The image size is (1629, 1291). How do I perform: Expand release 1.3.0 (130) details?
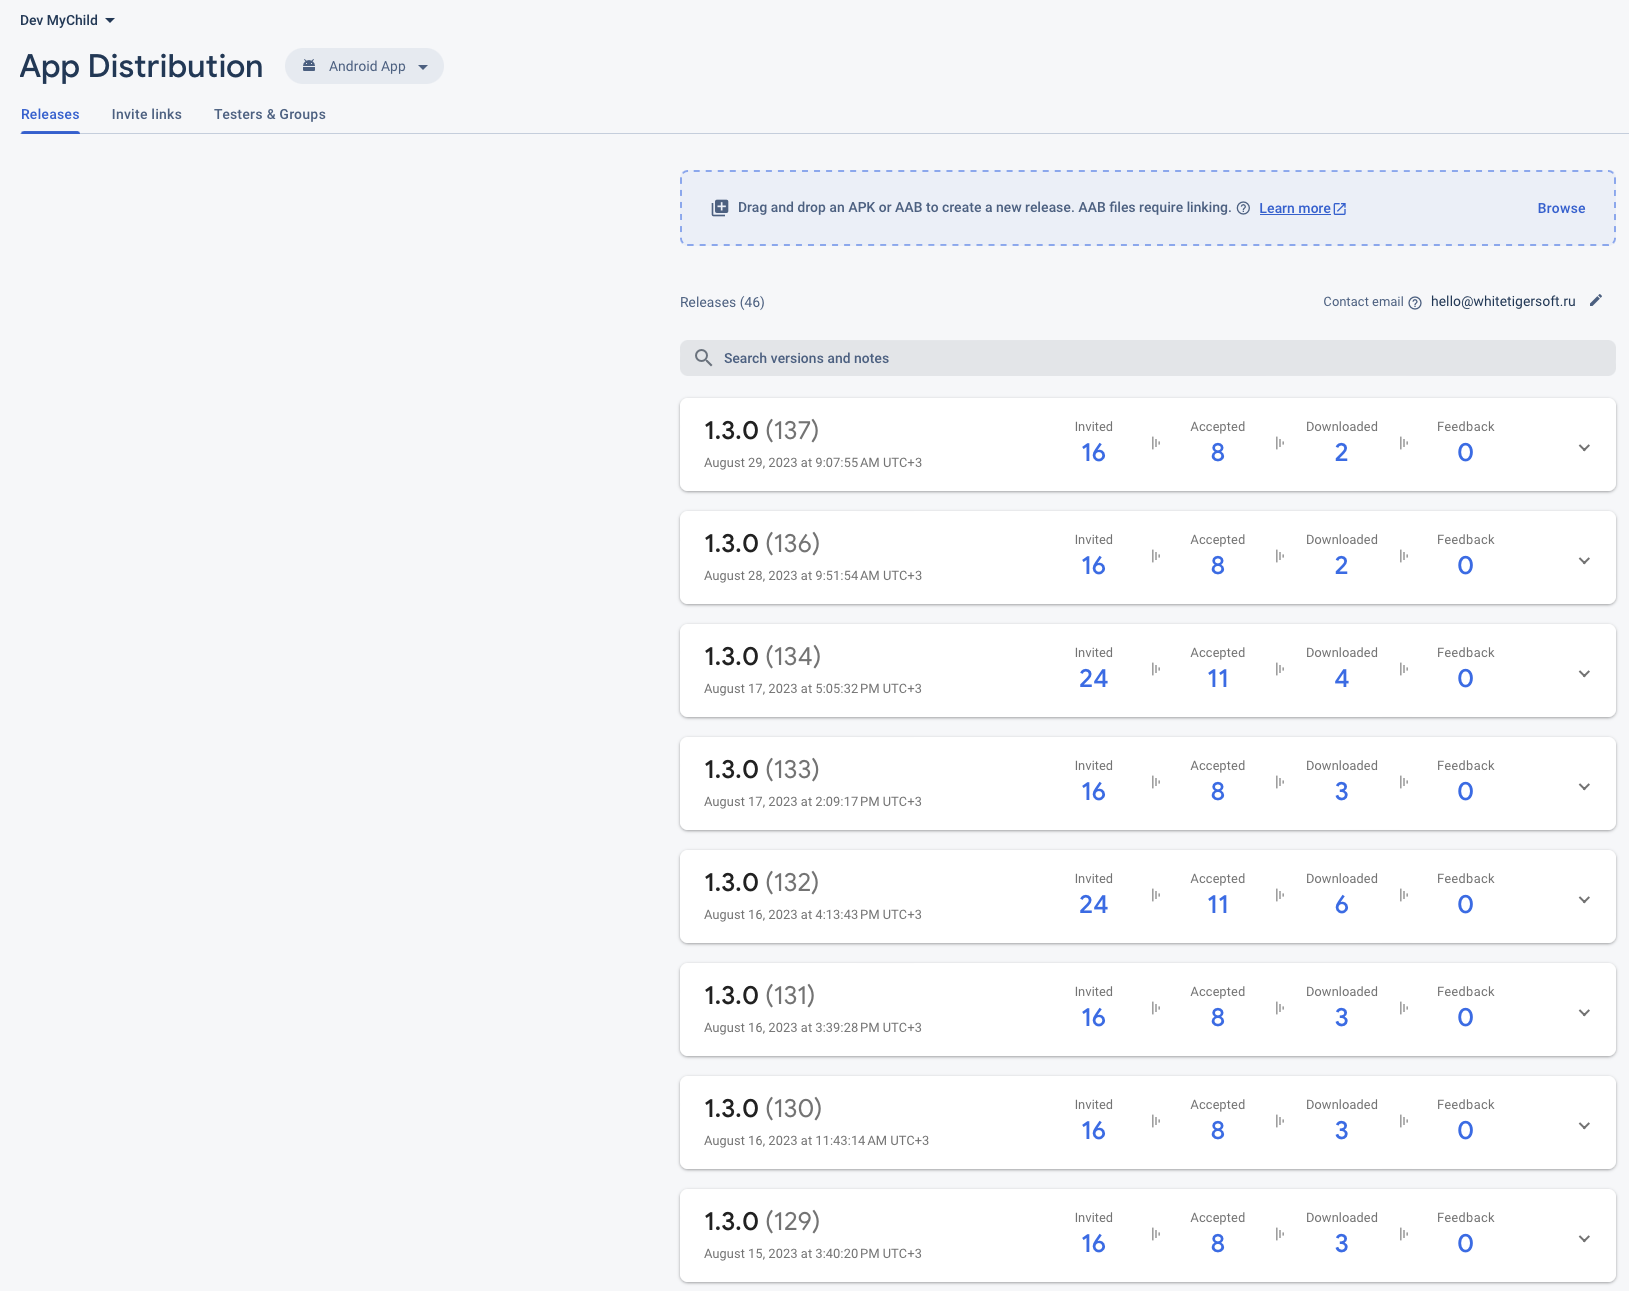[x=1584, y=1125]
